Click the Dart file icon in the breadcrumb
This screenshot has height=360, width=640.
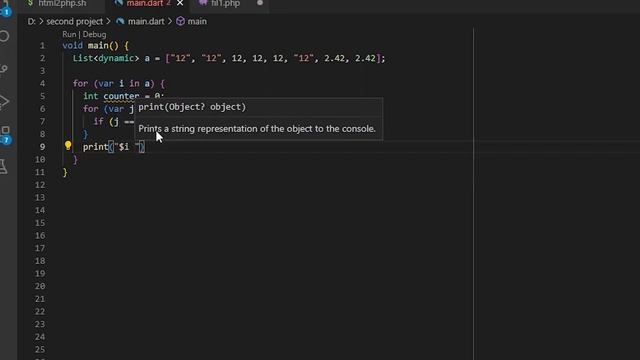[x=120, y=21]
